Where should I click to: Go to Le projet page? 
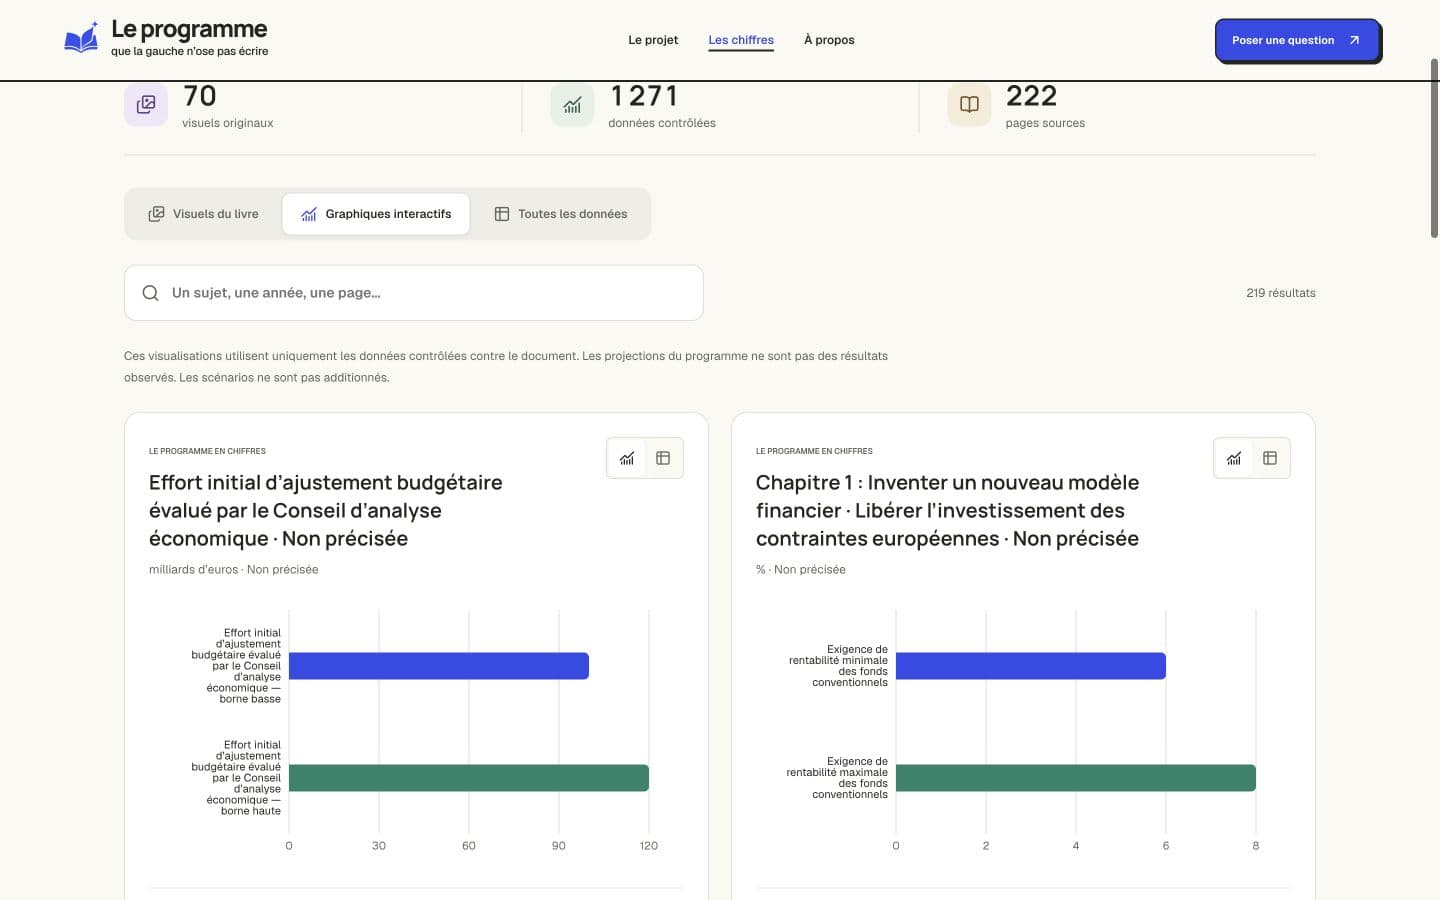653,40
